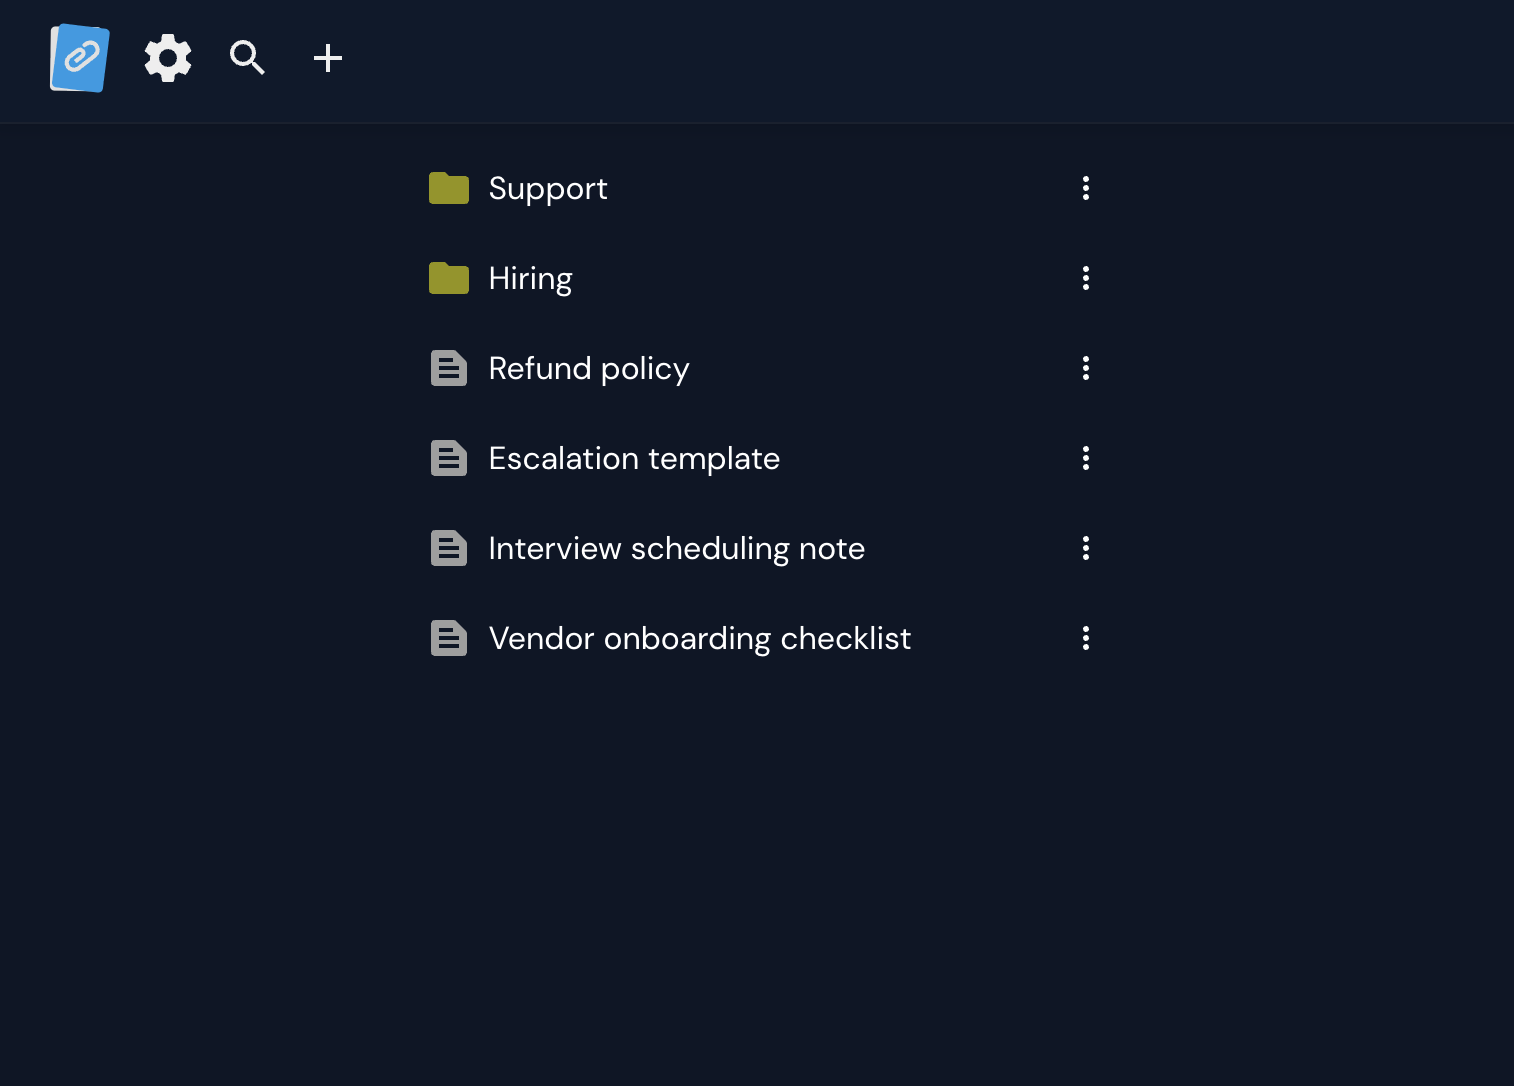Open the options menu for Vendor onboarding checklist
Screen dimensions: 1514x1086
point(1085,638)
